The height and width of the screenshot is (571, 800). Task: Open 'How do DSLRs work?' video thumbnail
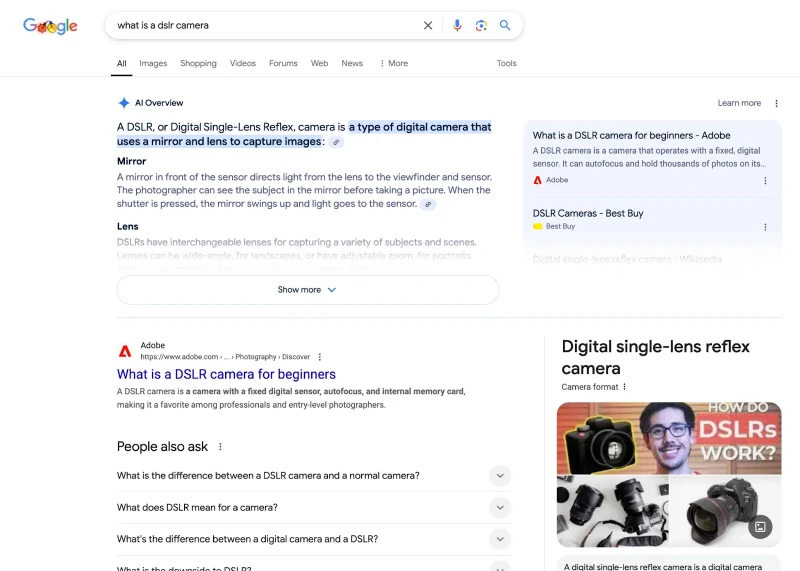[x=669, y=438]
